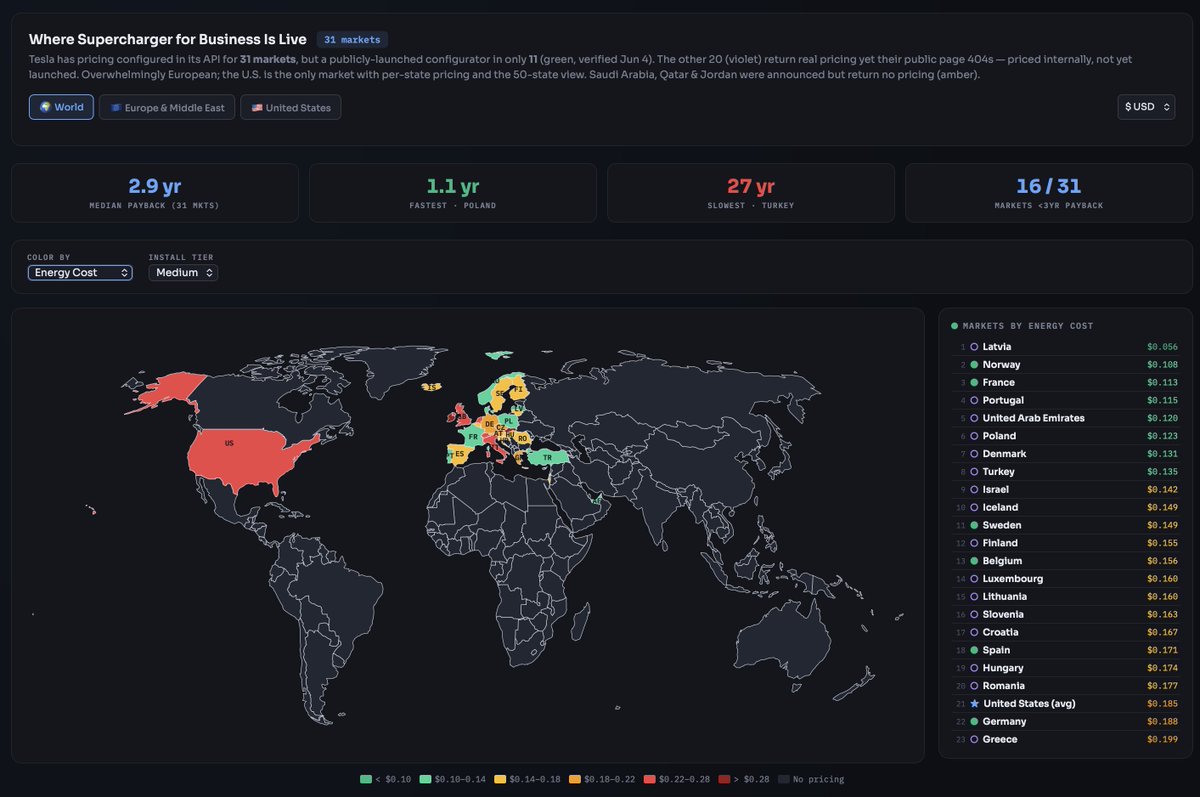Select Latvia in the markets list

[x=1065, y=347]
